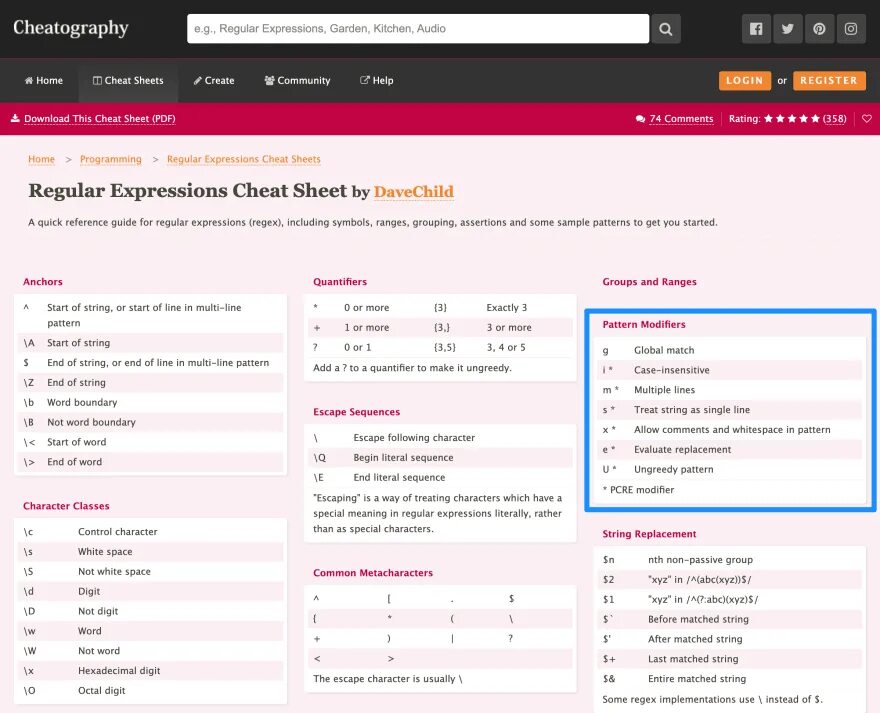Screen dimensions: 880x713
Task: Click the Escape Sequences heading
Action: pos(356,412)
